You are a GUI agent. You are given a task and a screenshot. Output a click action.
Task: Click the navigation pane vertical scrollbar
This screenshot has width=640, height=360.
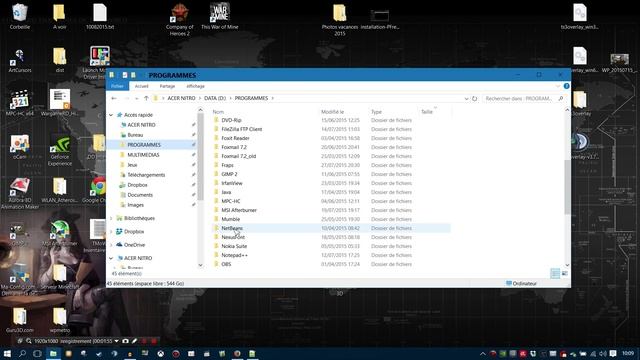pyautogui.click(x=200, y=157)
